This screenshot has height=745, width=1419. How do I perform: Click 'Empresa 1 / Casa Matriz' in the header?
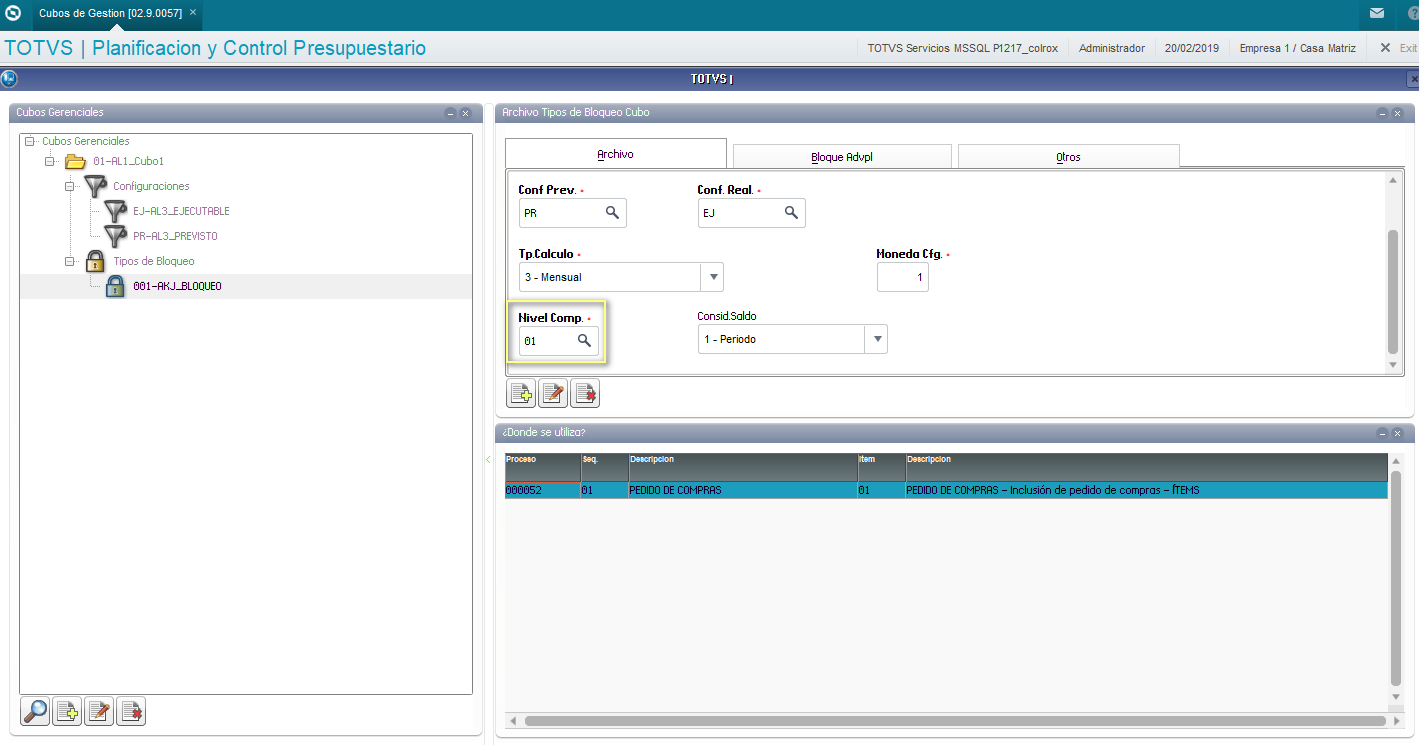[1296, 48]
